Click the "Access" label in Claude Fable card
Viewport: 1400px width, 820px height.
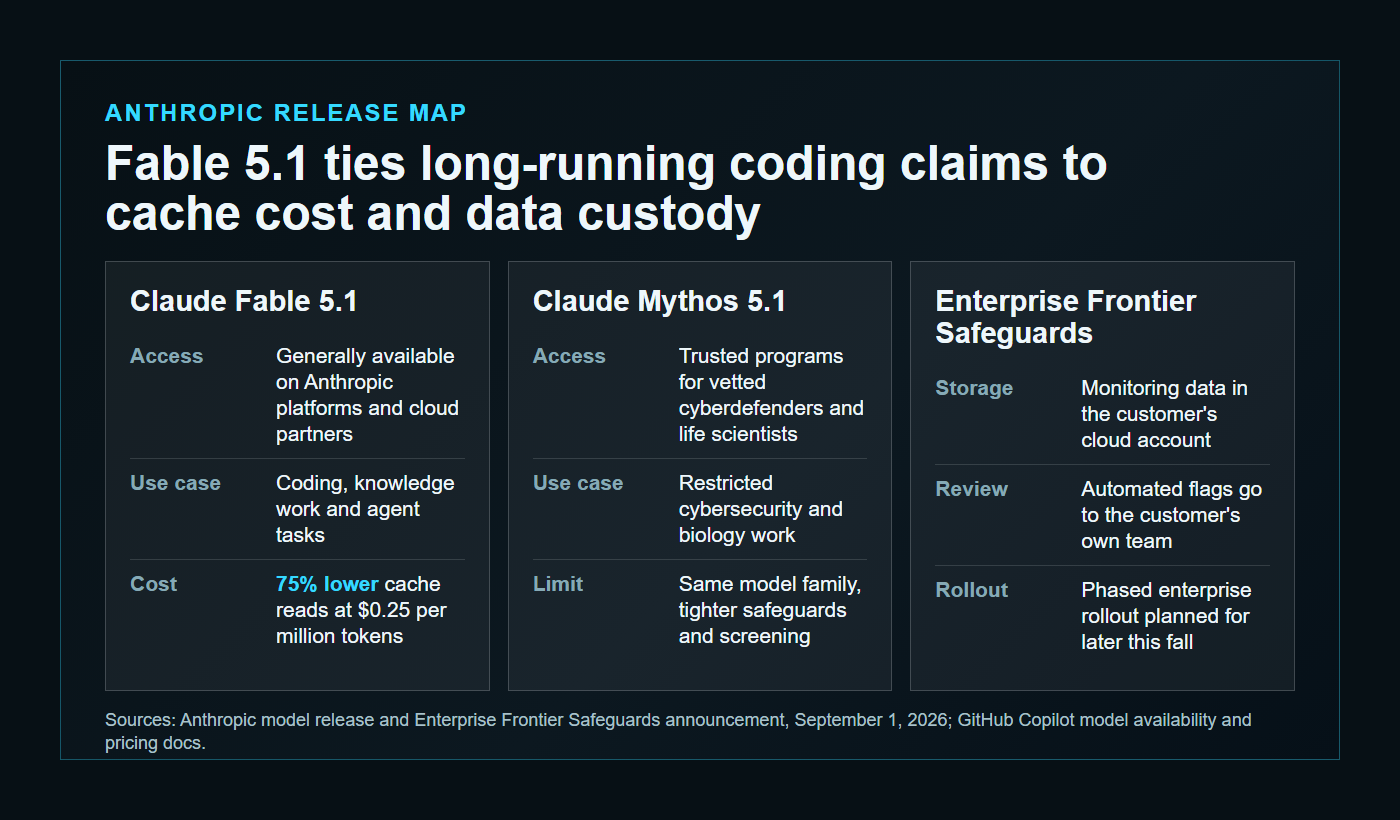[166, 356]
